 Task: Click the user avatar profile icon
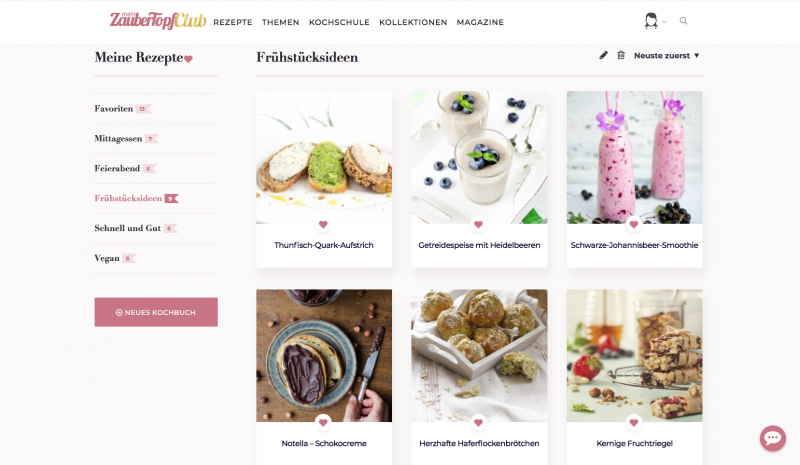tap(651, 21)
